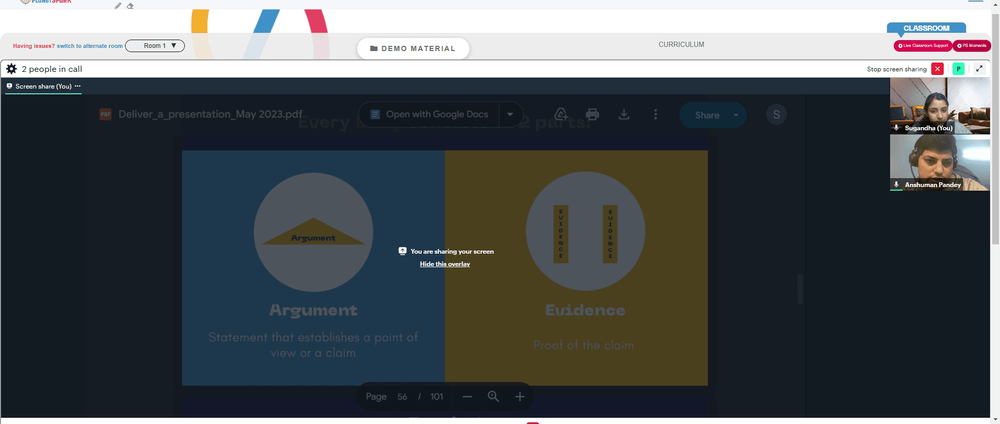
Task: Zoom out with the minus icon
Action: click(x=467, y=397)
